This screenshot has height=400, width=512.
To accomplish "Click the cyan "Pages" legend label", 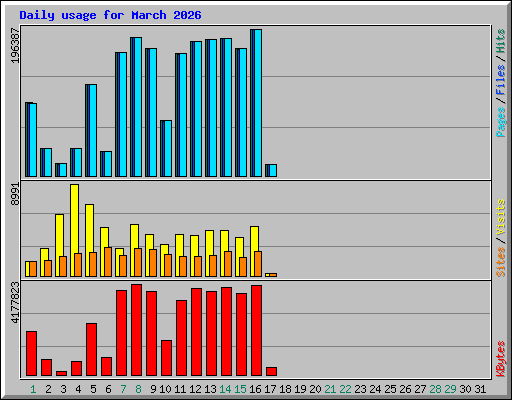I will coord(500,122).
